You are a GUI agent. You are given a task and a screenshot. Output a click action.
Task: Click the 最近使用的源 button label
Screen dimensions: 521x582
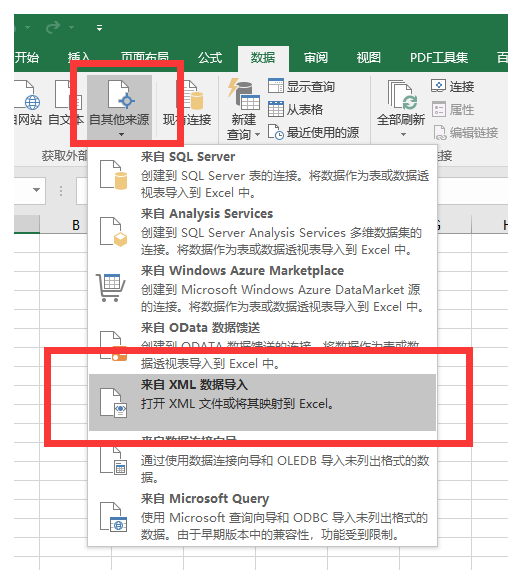click(x=323, y=133)
